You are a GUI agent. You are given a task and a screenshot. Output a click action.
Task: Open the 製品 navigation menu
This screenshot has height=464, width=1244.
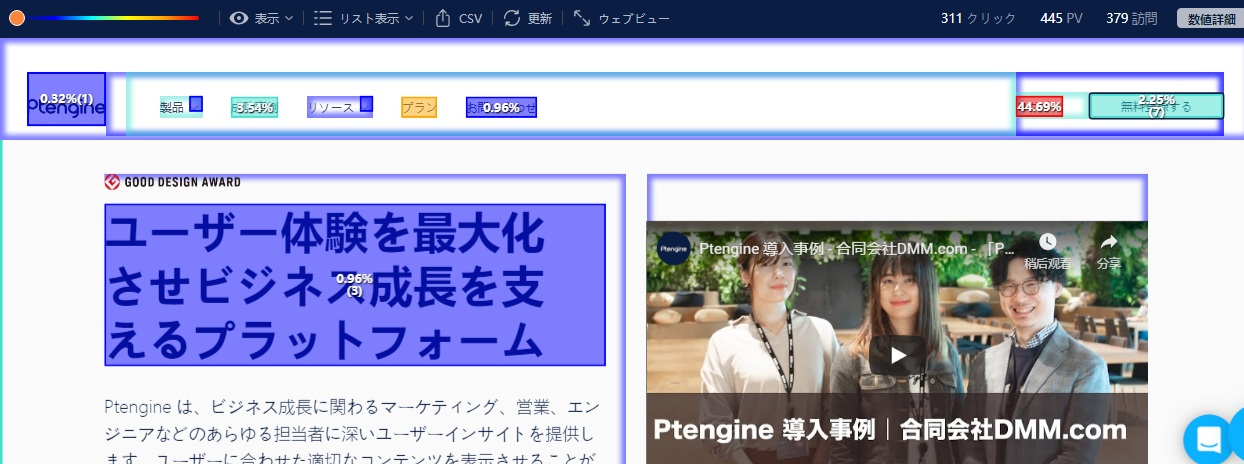[x=181, y=107]
